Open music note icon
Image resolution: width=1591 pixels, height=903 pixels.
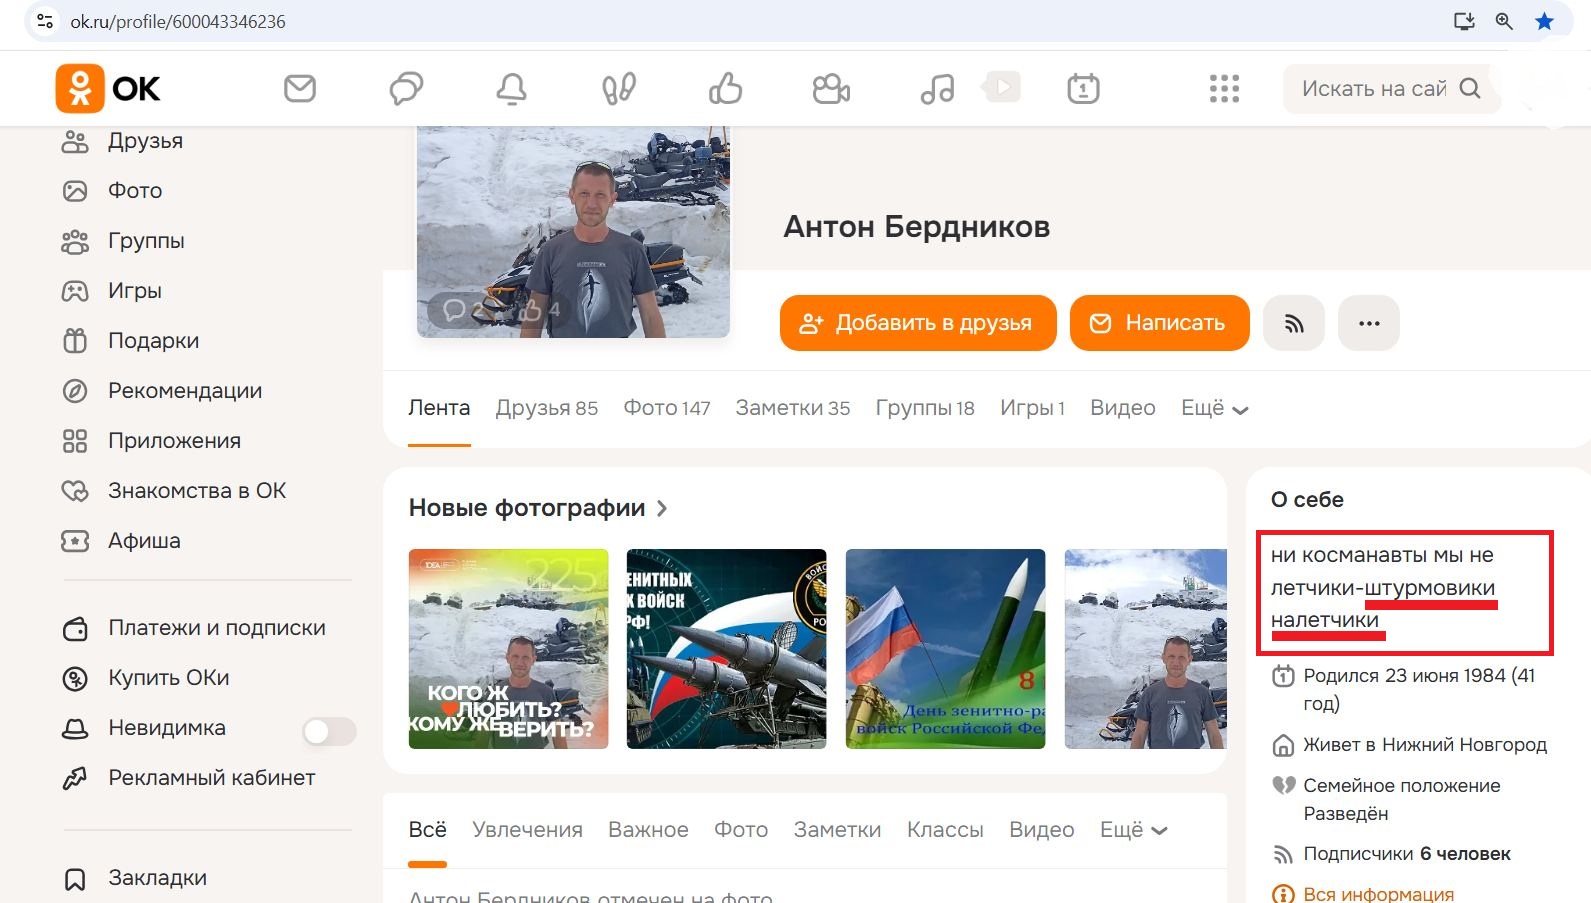click(x=937, y=88)
